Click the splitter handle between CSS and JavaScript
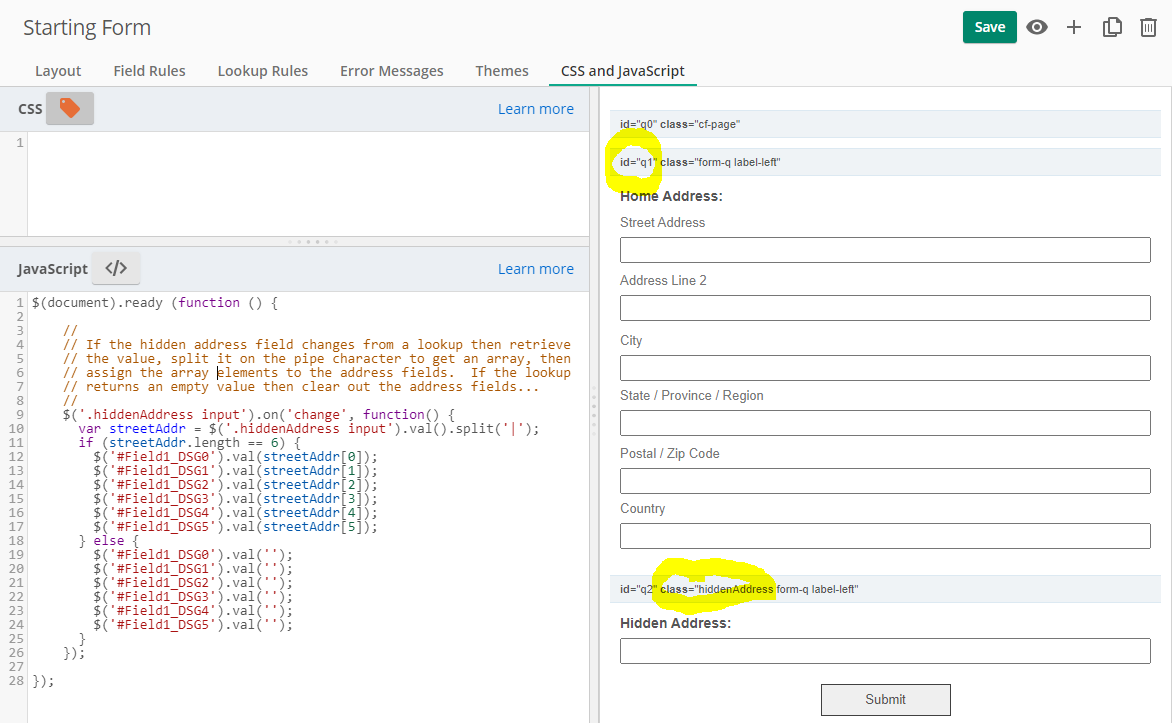 pyautogui.click(x=312, y=241)
